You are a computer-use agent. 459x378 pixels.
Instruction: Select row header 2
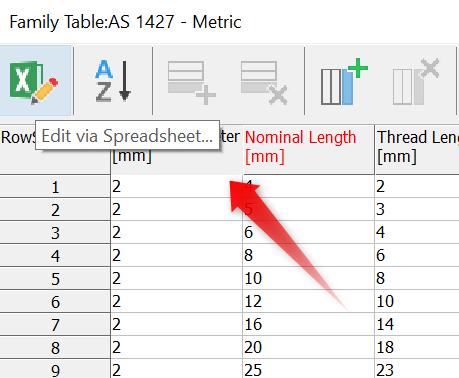point(55,210)
